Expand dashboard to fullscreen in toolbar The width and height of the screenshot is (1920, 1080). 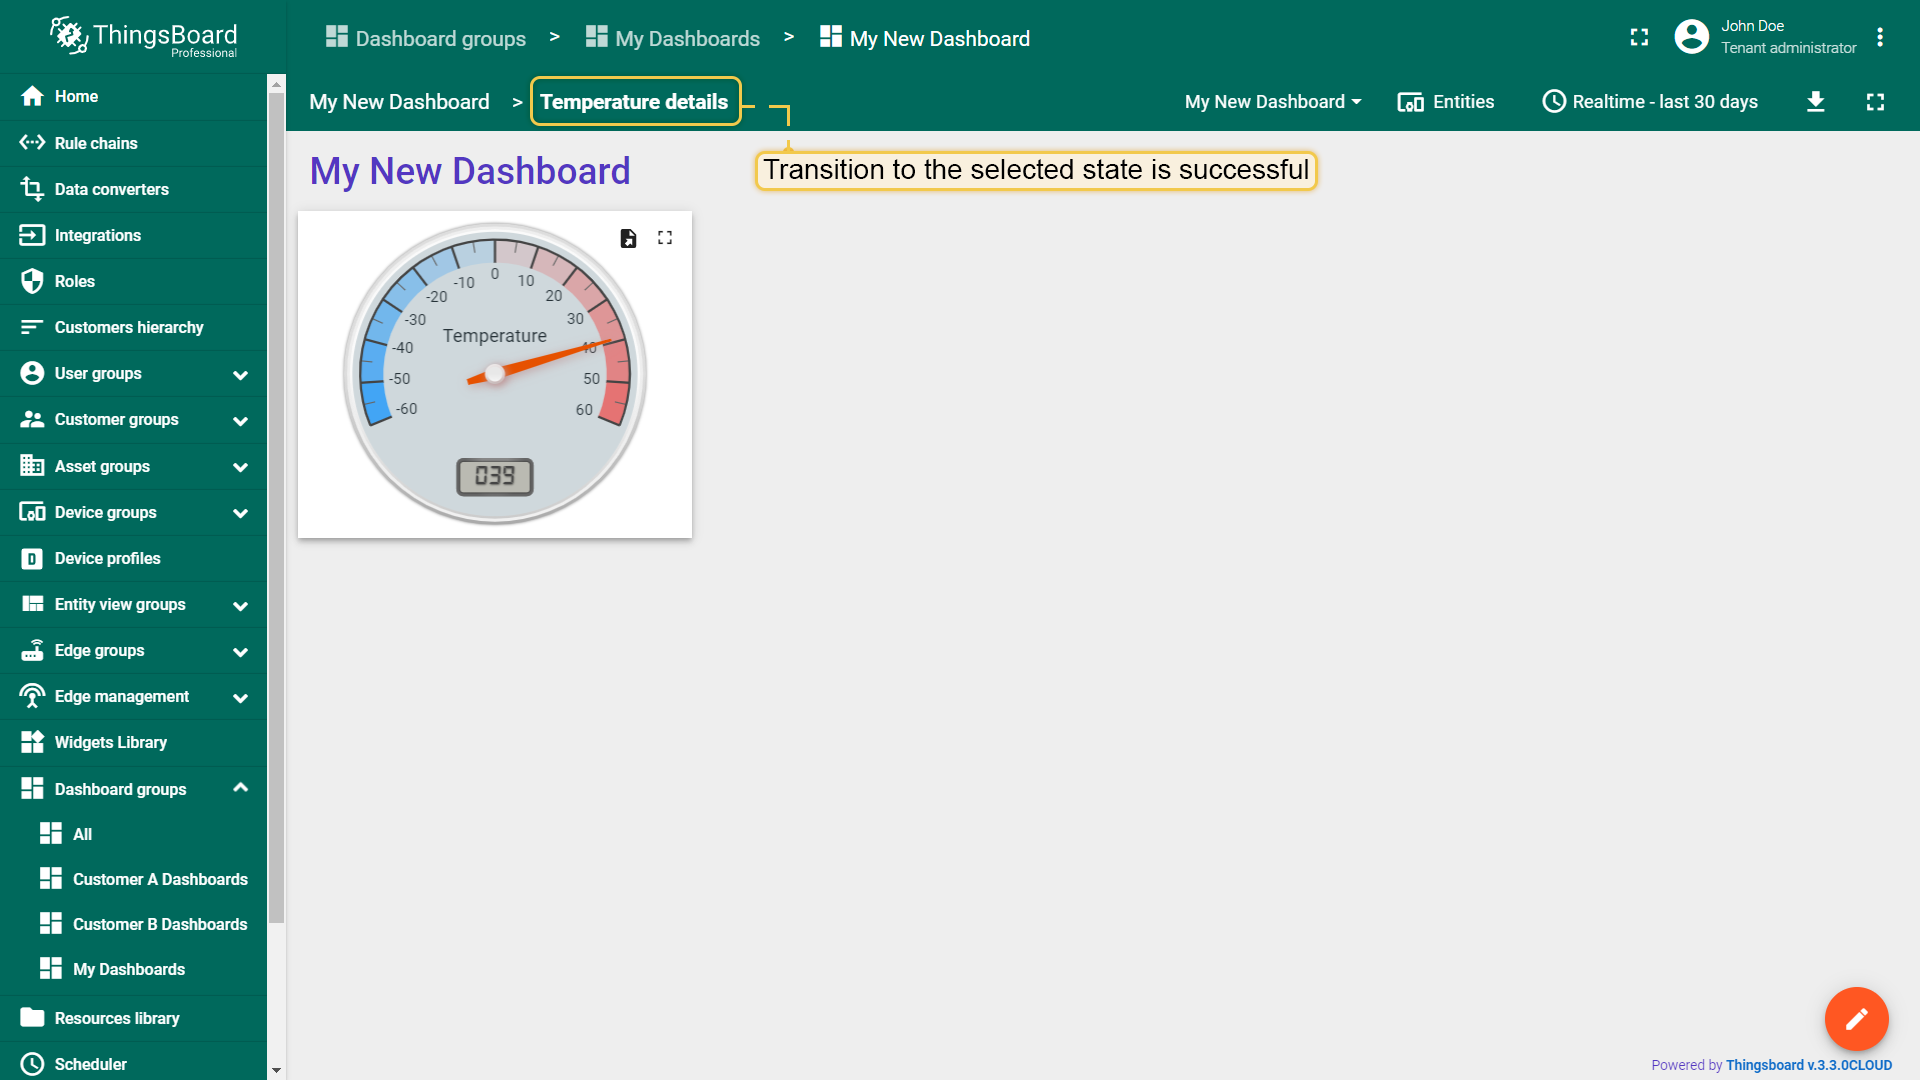pyautogui.click(x=1876, y=102)
